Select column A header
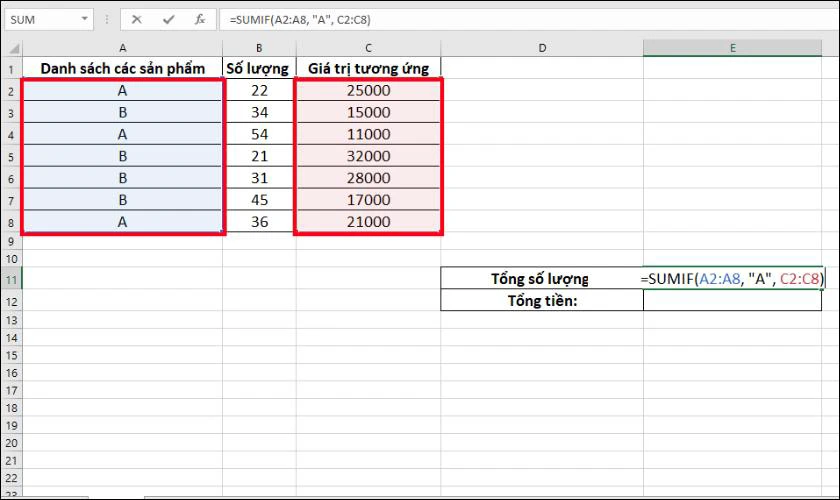The width and height of the screenshot is (840, 500). [123, 48]
